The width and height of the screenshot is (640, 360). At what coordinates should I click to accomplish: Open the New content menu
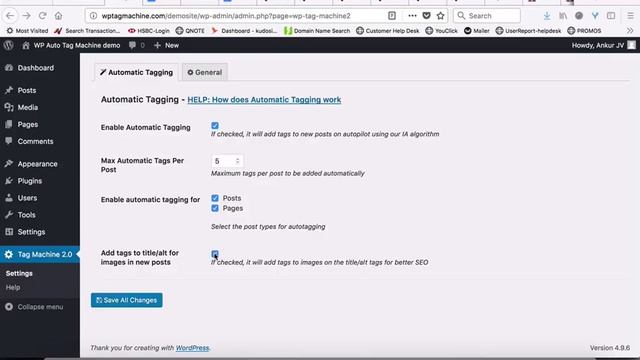pos(167,45)
